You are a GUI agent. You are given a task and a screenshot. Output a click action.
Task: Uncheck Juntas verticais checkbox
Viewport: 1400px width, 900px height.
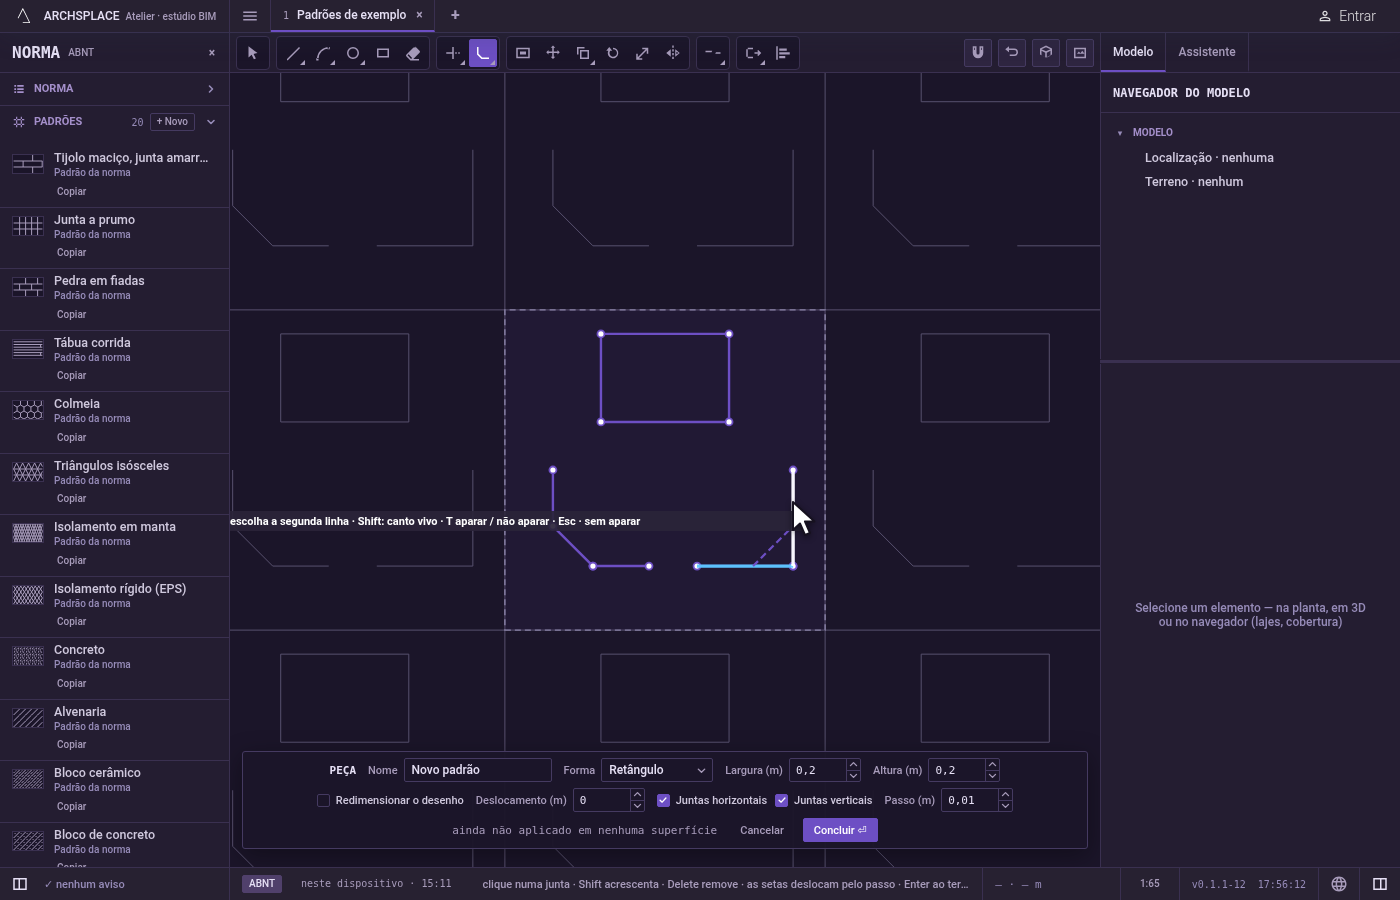781,800
